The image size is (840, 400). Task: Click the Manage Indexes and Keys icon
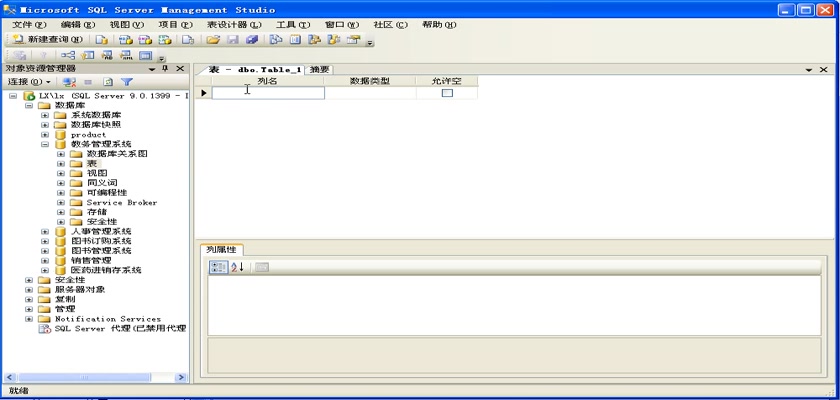87,55
